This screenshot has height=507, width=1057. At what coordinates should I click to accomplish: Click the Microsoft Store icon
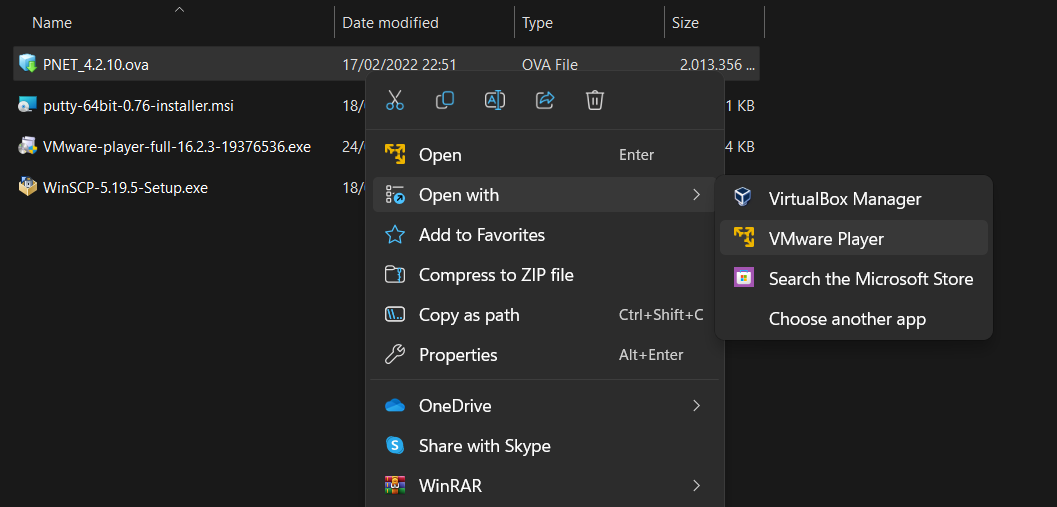pos(743,278)
